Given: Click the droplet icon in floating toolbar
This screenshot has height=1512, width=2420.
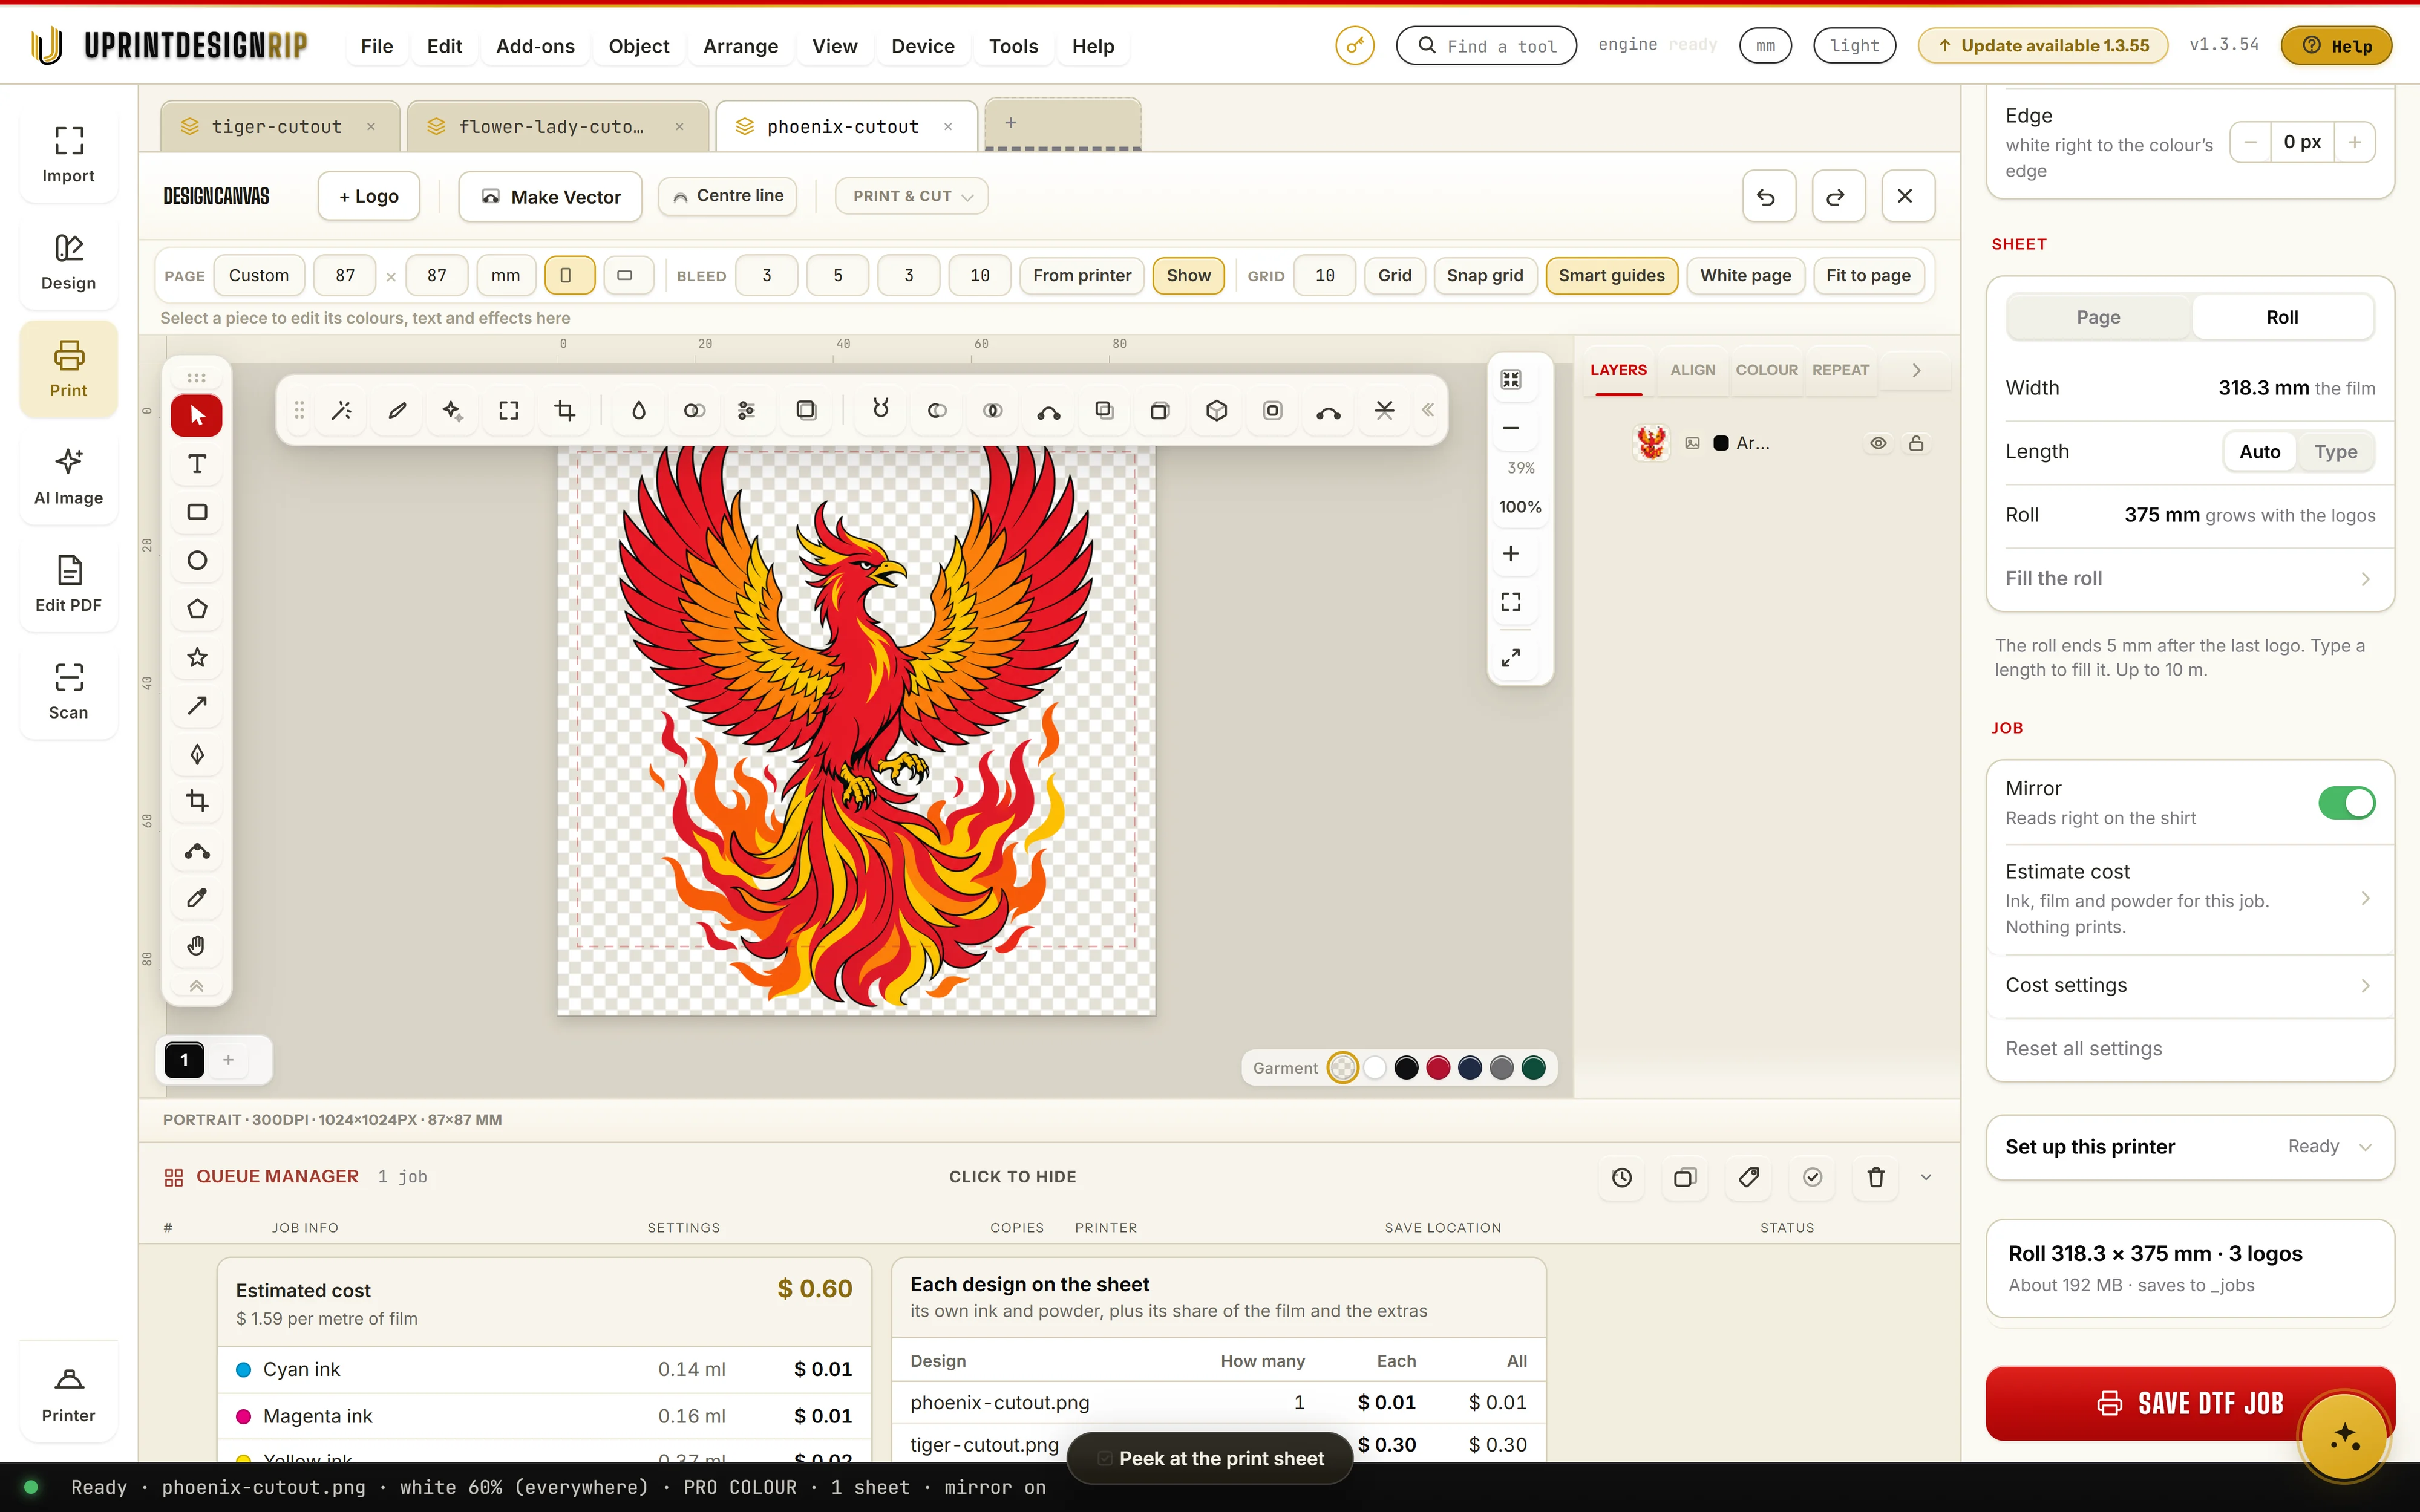Looking at the screenshot, I should click(638, 410).
